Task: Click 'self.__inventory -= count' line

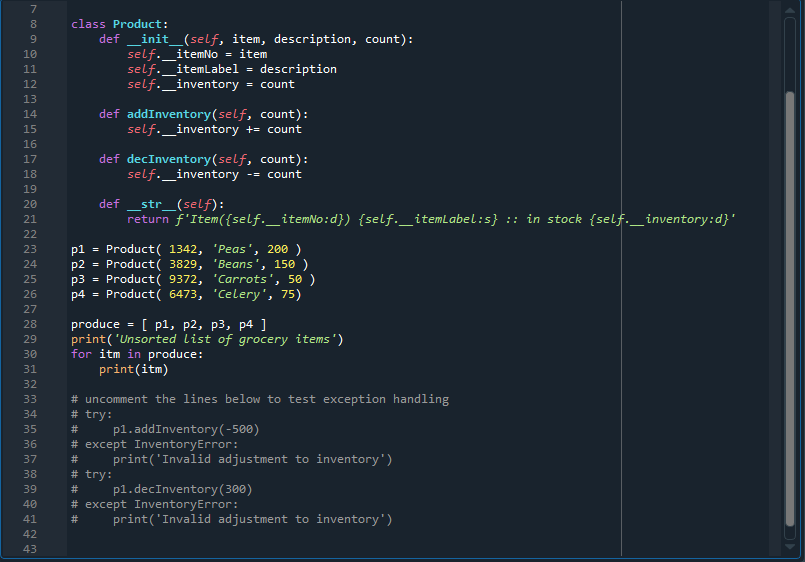Action: point(215,175)
